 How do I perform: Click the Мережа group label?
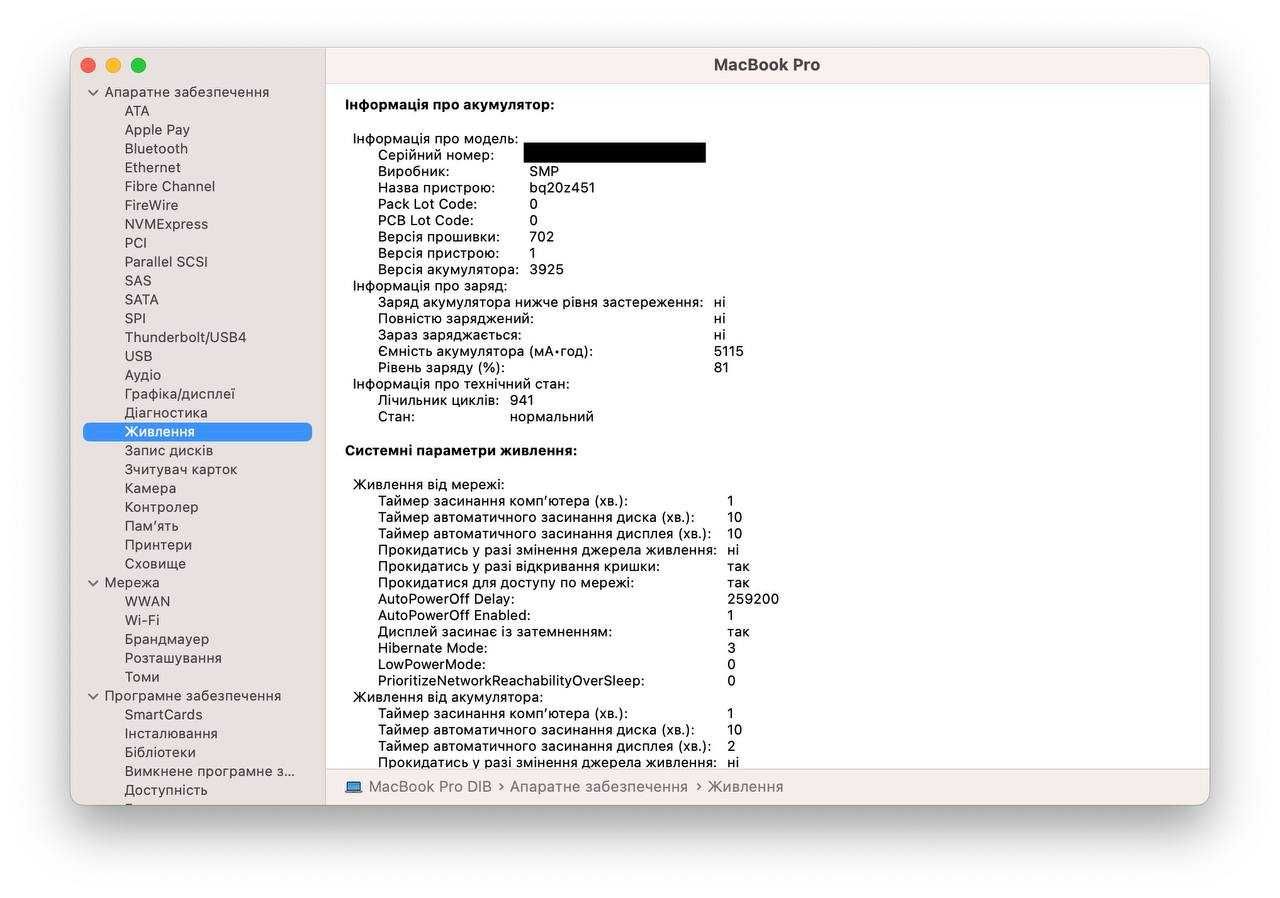132,583
